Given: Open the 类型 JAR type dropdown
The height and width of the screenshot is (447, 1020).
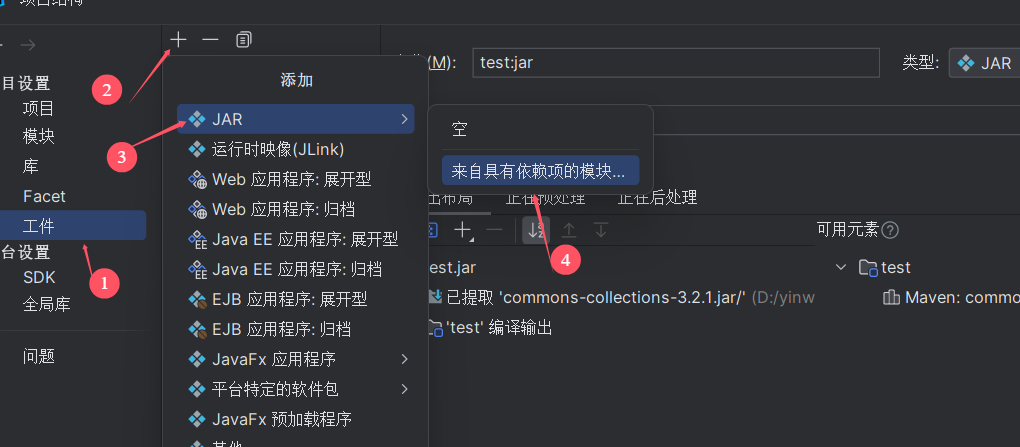Looking at the screenshot, I should pyautogui.click(x=984, y=63).
